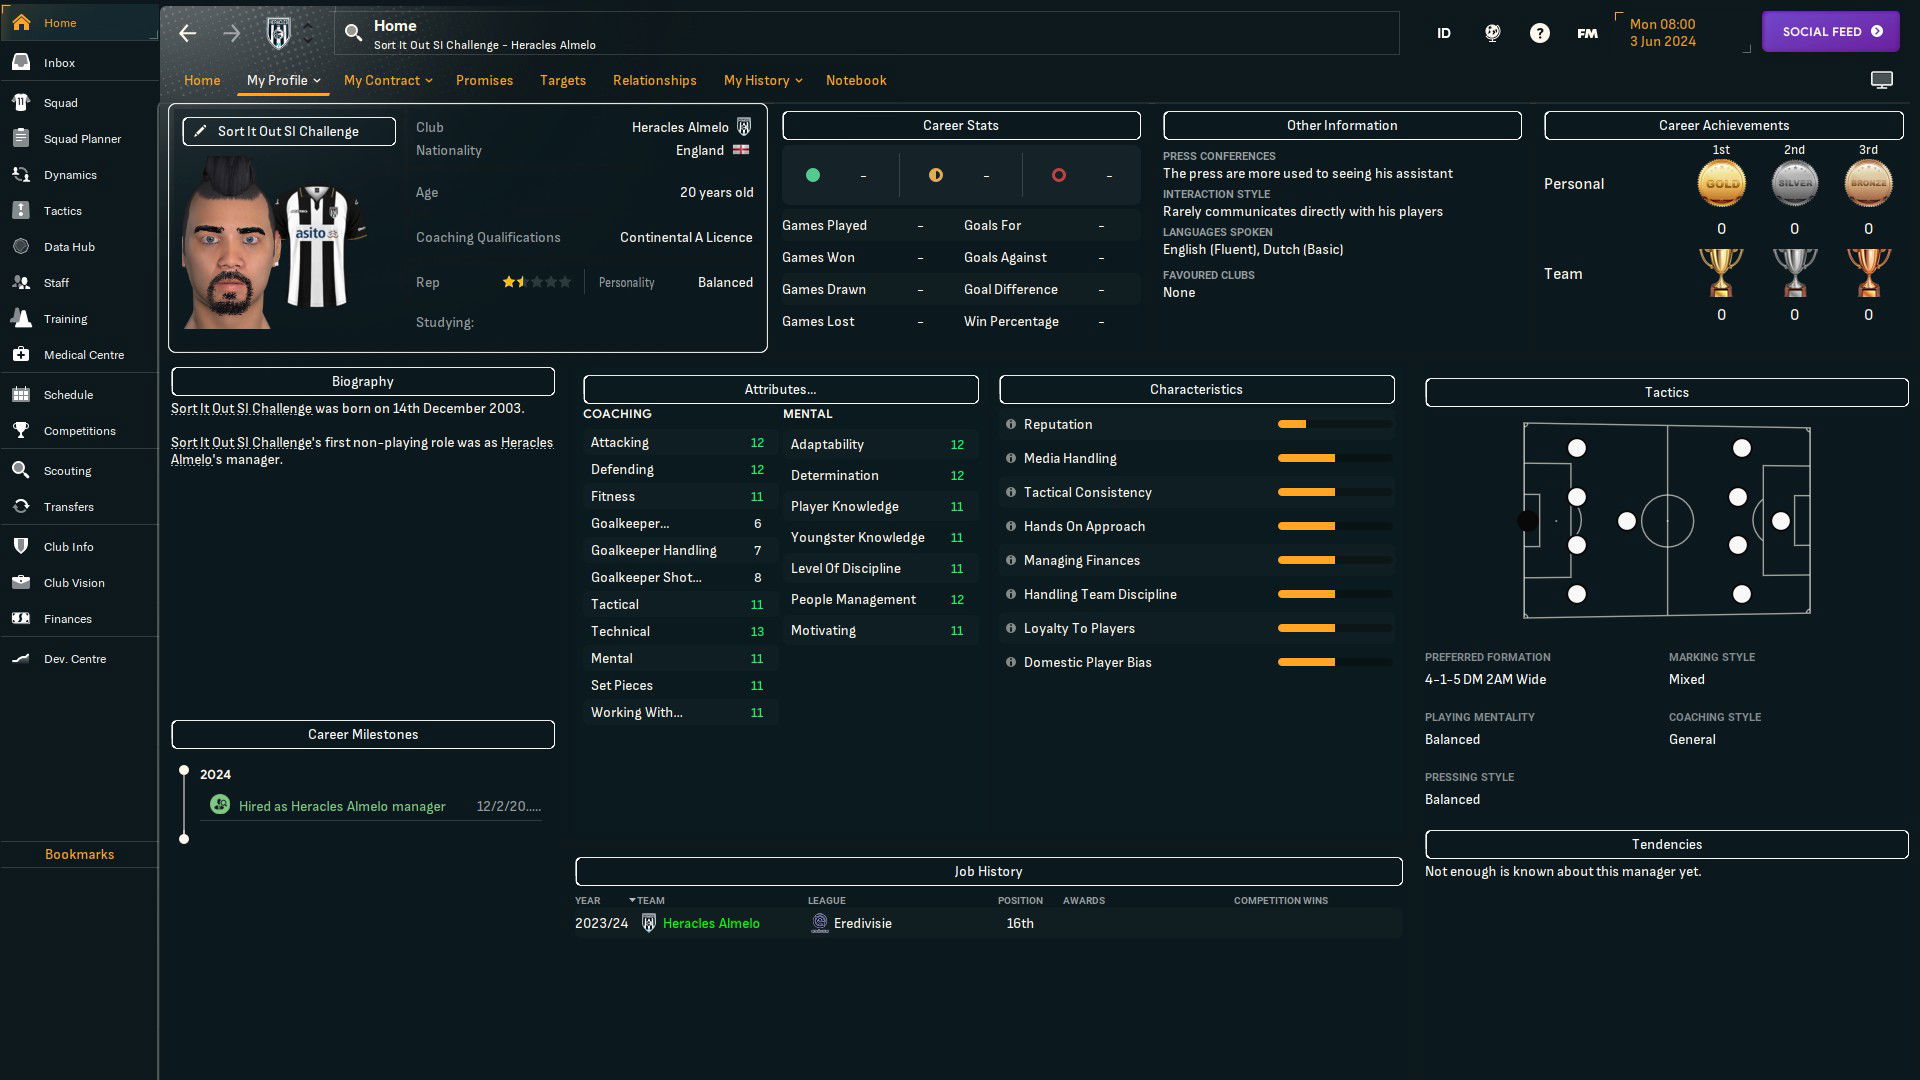Click the Personal Gold medal icon
The image size is (1920, 1080).
[1721, 183]
